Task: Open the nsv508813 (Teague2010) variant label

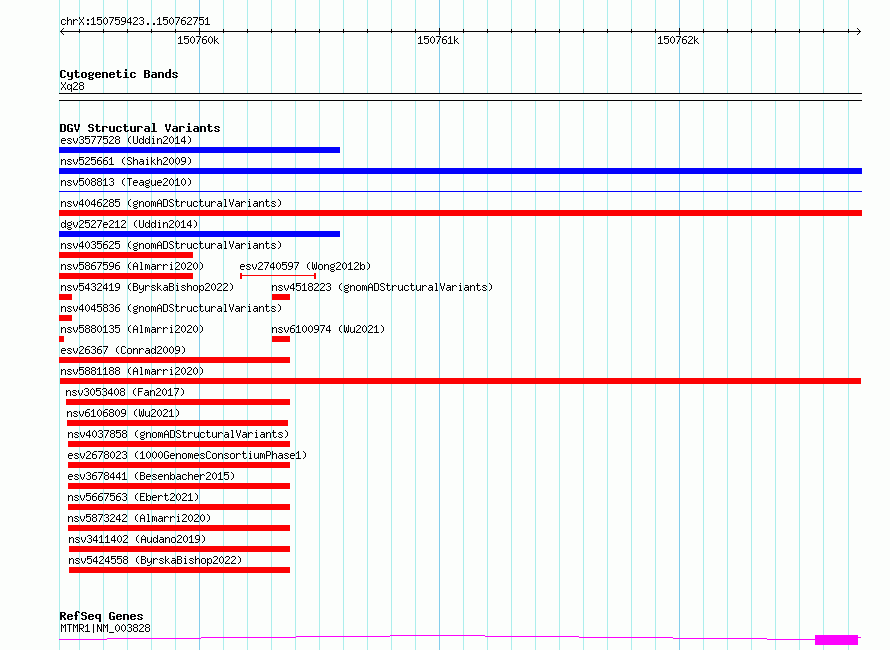Action: click(x=126, y=182)
